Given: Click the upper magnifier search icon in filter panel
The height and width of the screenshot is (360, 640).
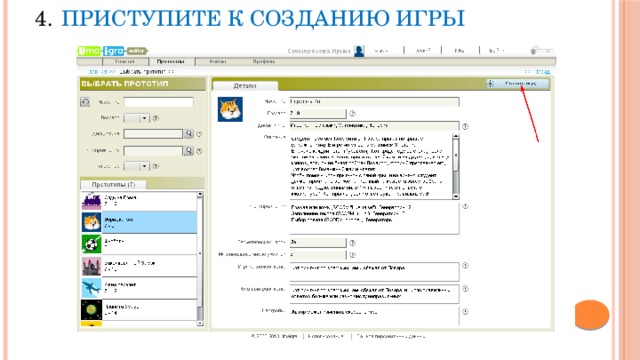Looking at the screenshot, I should 189,134.
